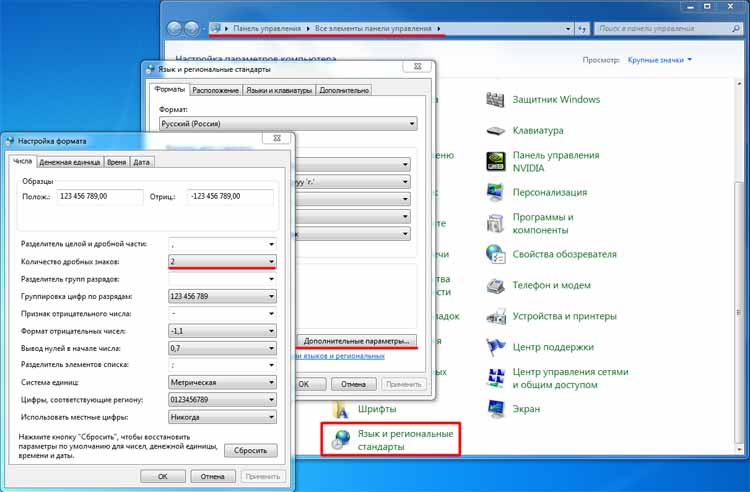Open Язык и региональные стандарты globe icon
This screenshot has width=750, height=492.
(x=341, y=439)
